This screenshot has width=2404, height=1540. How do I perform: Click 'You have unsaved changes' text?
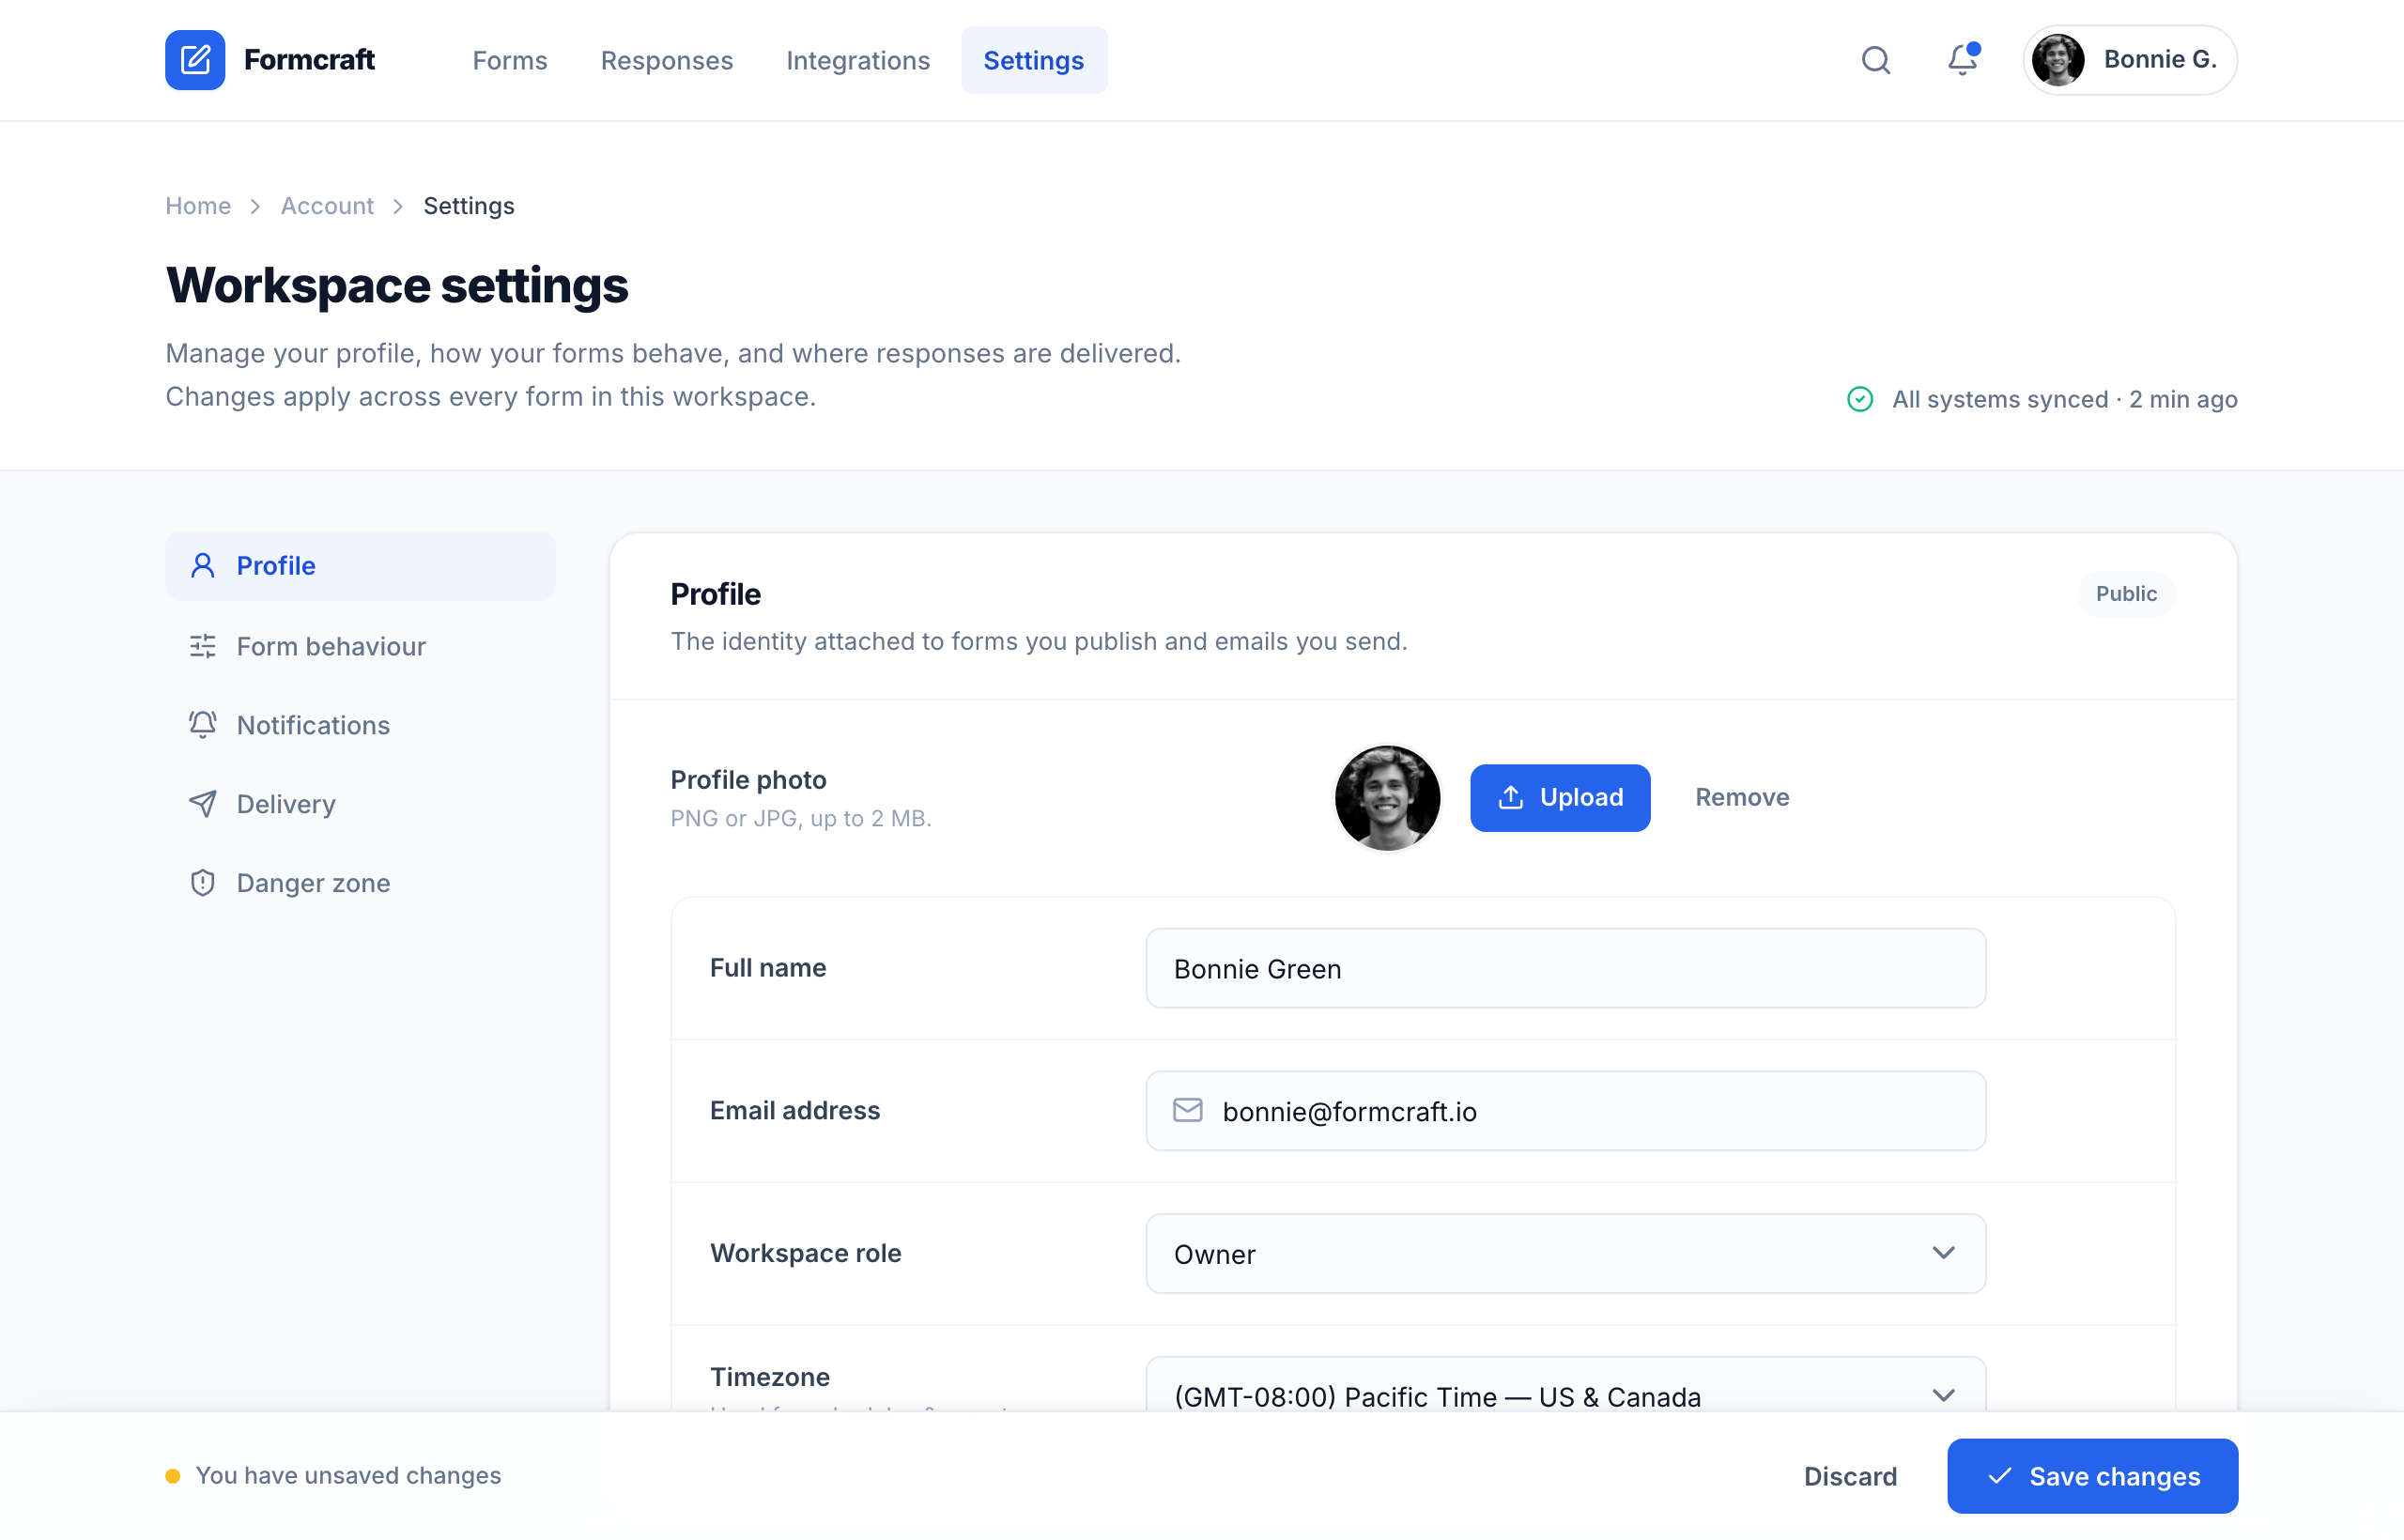[348, 1476]
